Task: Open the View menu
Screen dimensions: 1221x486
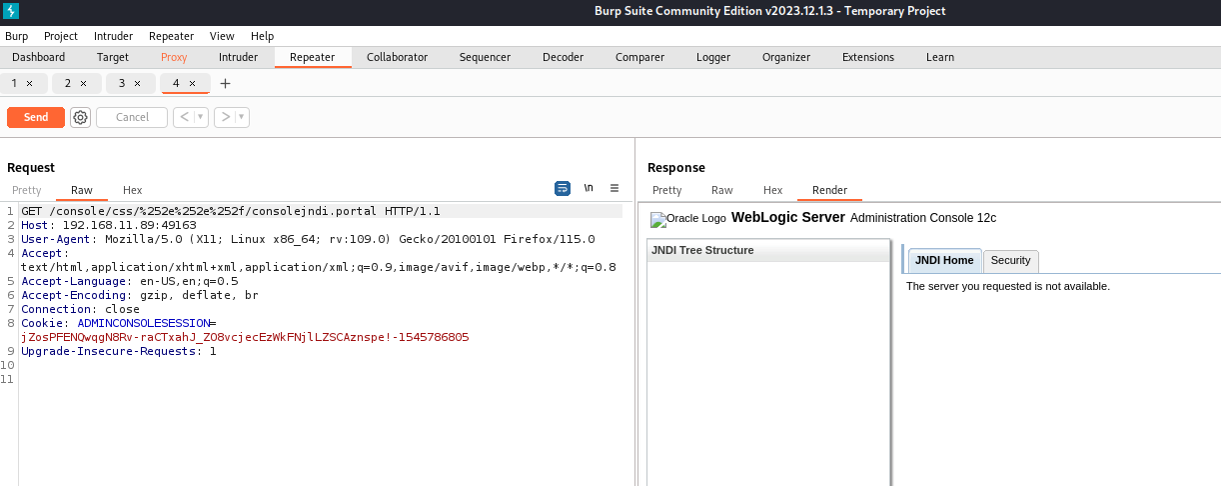Action: click(x=222, y=36)
